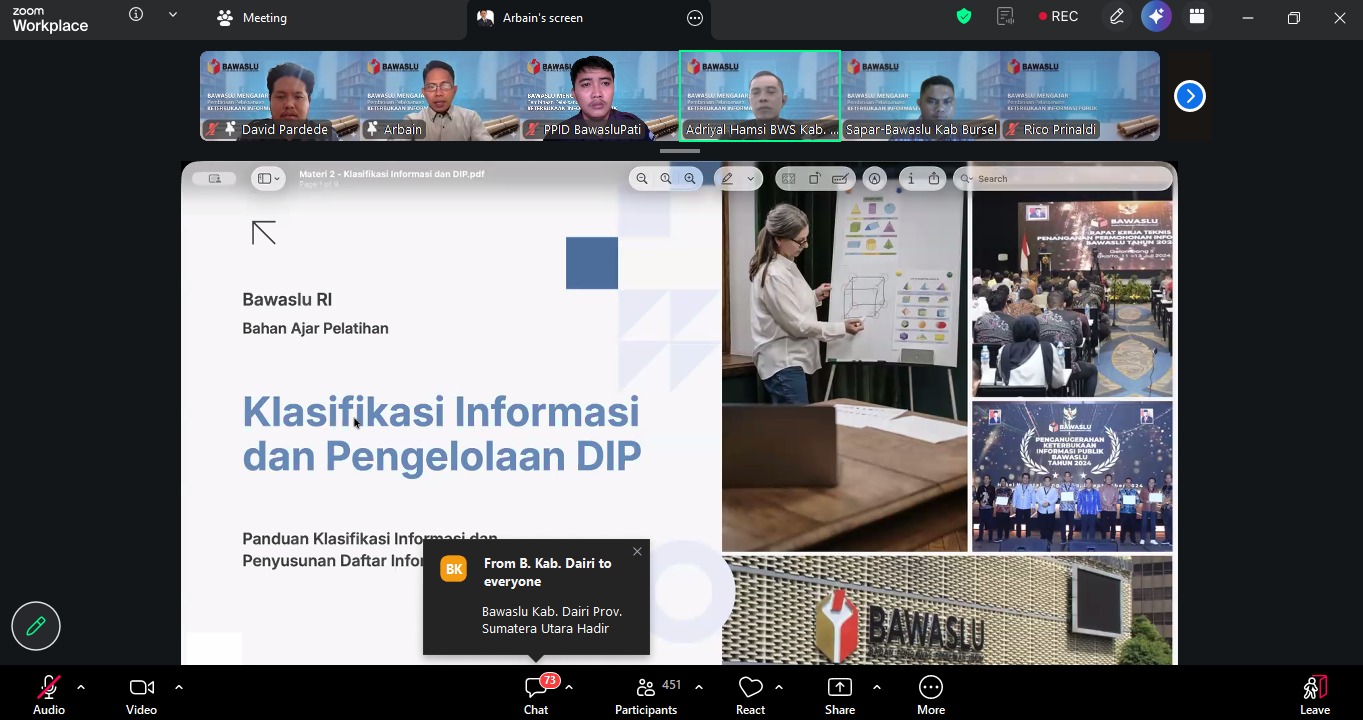Unmute microphone with Audio button

point(48,695)
